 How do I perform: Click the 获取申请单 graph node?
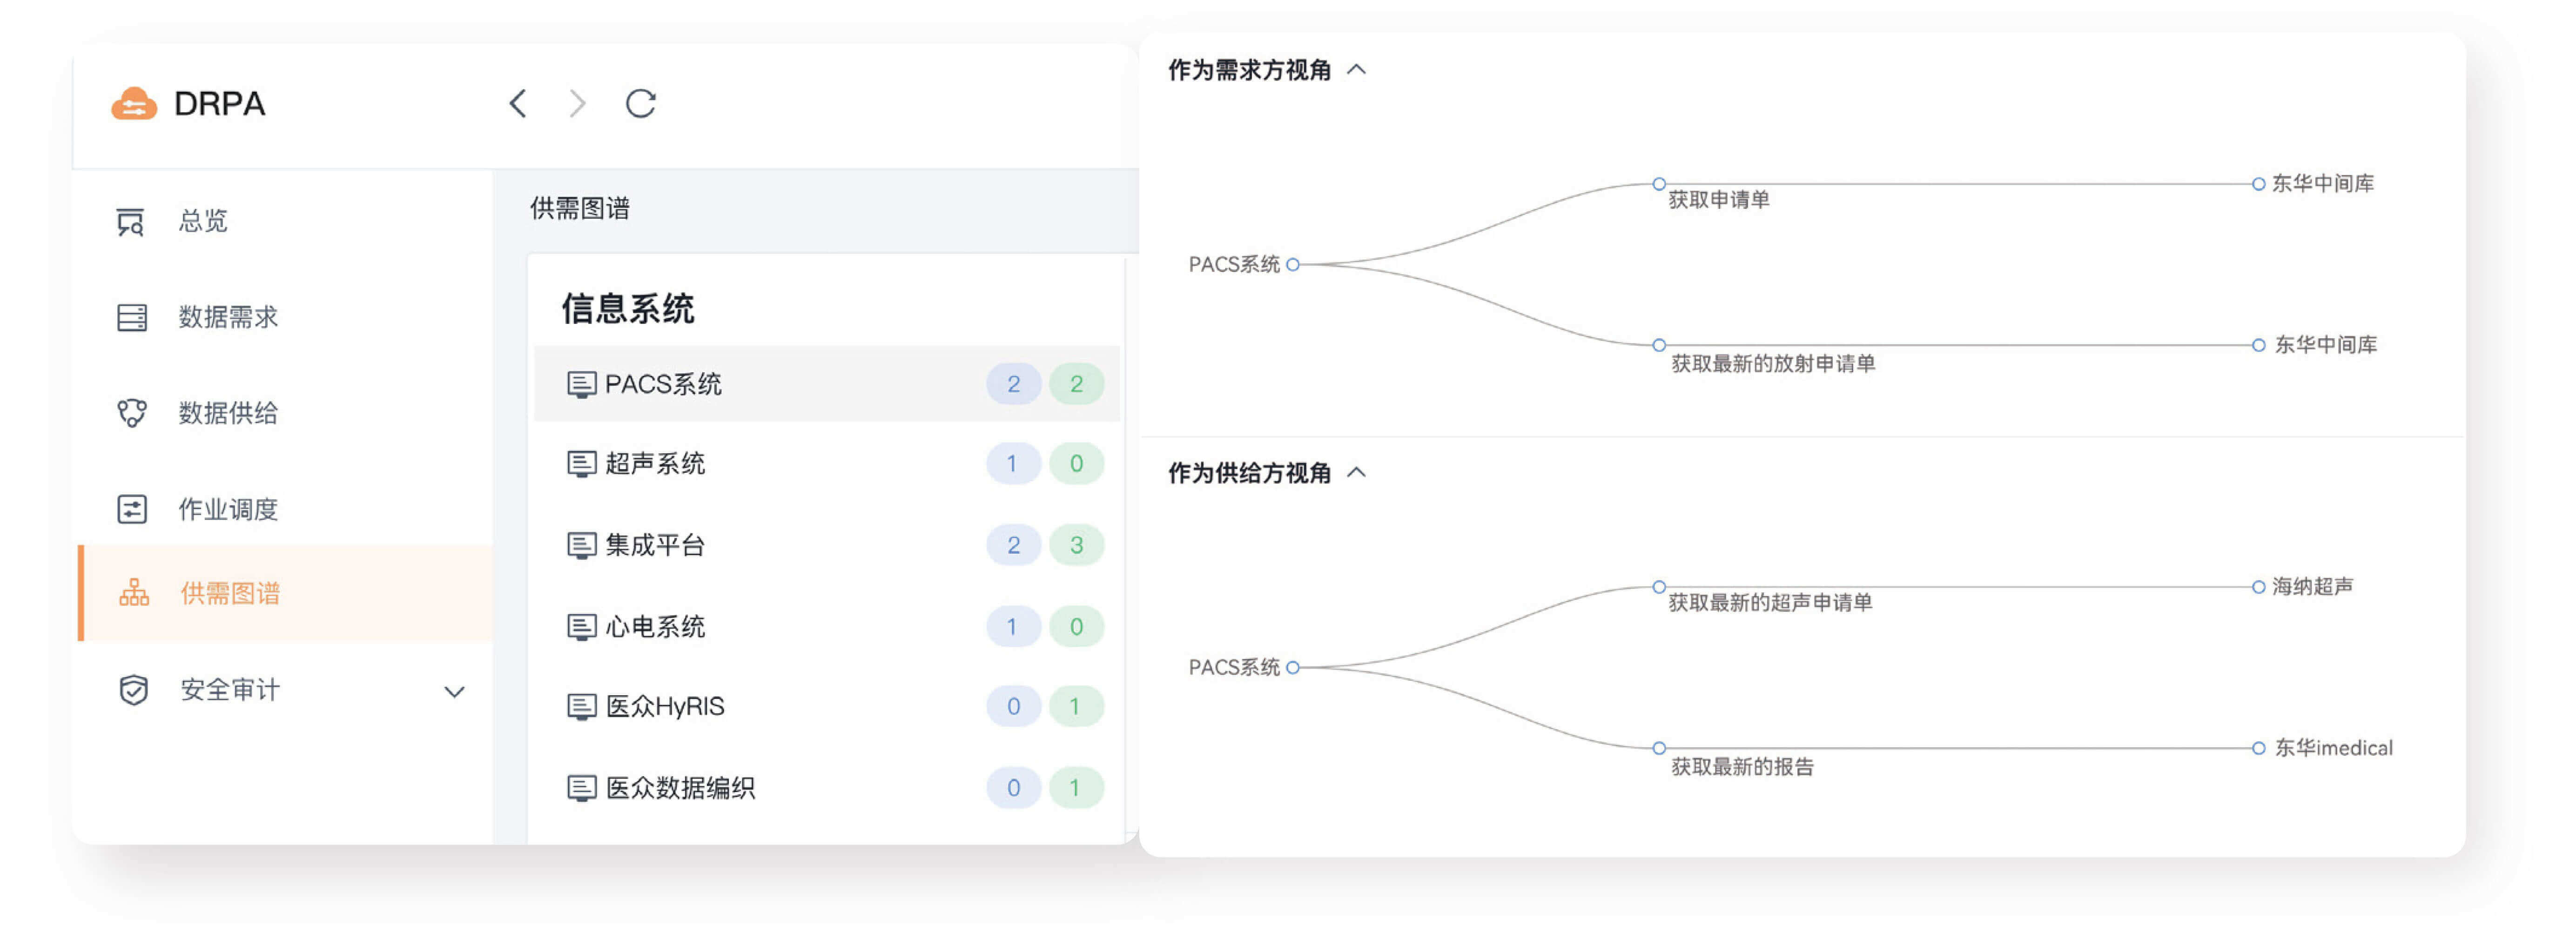pyautogui.click(x=1658, y=184)
